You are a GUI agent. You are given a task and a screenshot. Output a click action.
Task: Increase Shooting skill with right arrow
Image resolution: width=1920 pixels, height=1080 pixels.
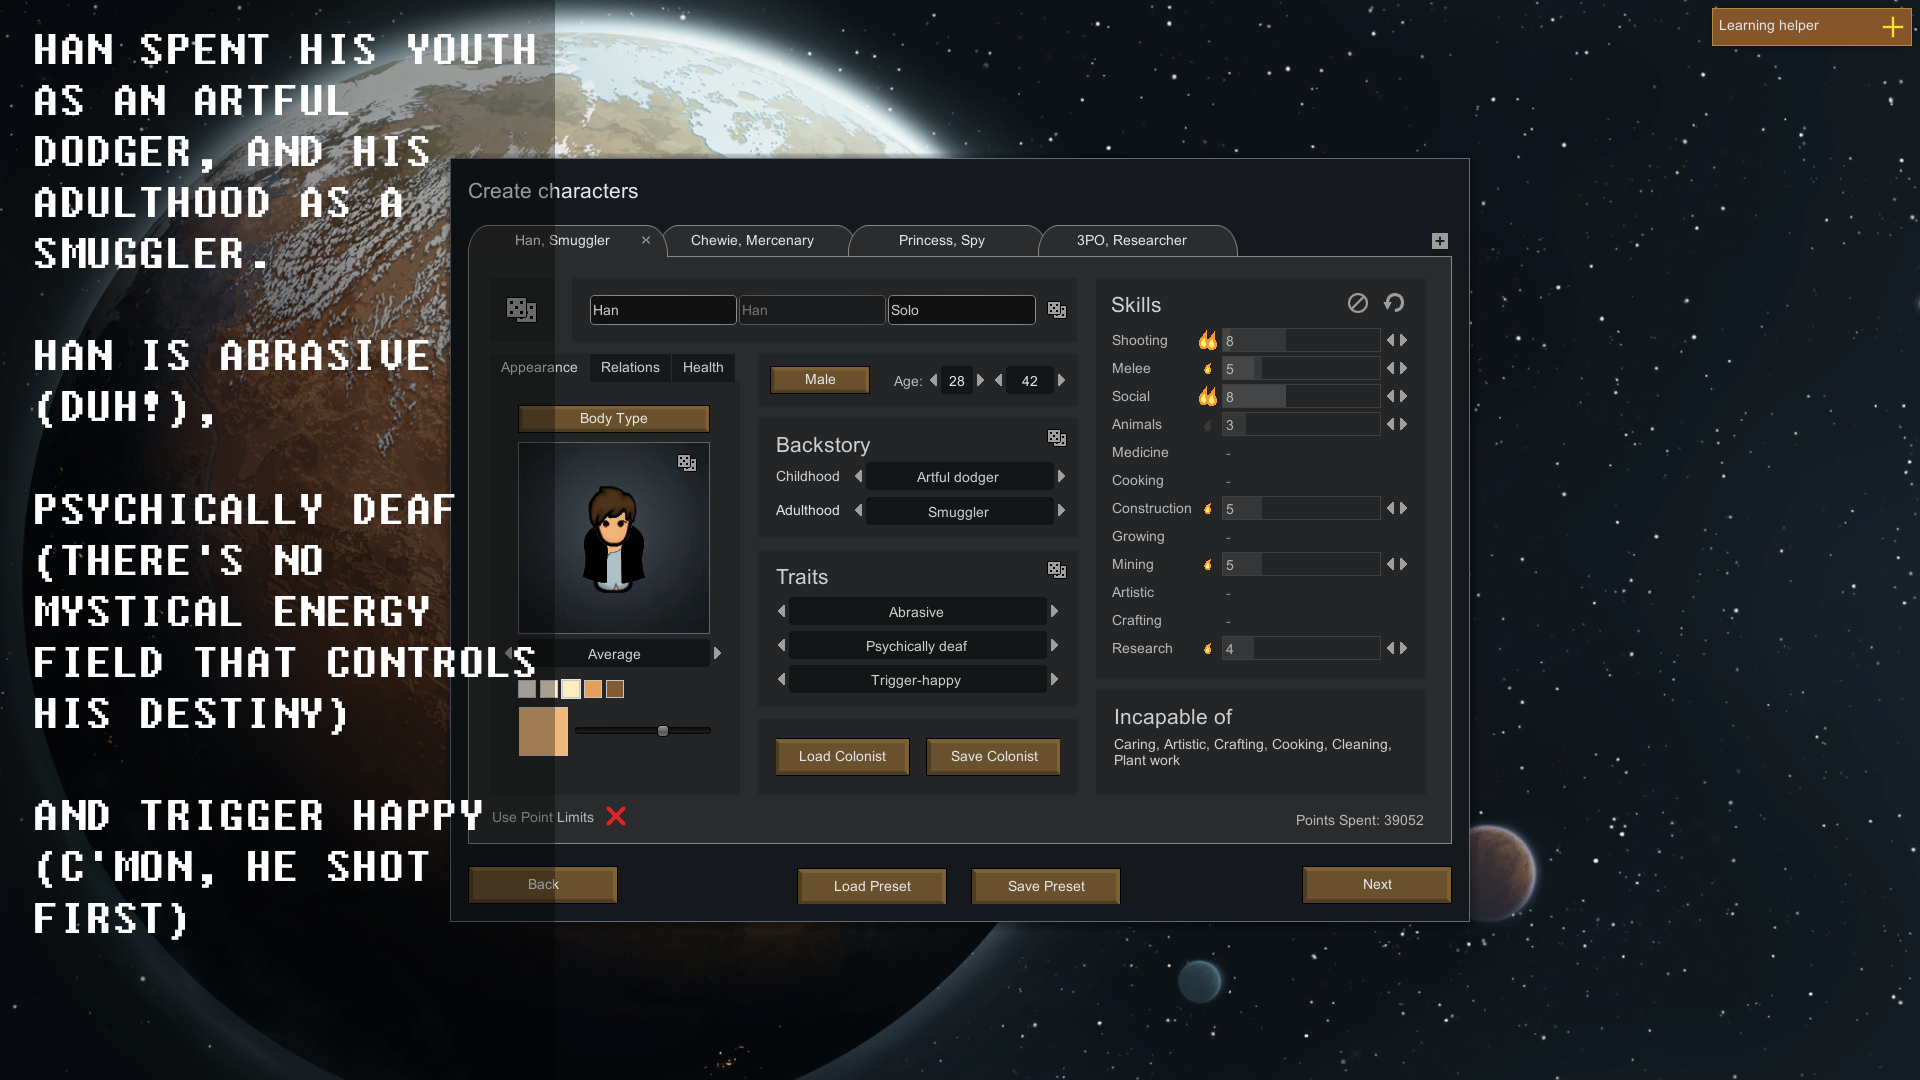click(x=1404, y=341)
